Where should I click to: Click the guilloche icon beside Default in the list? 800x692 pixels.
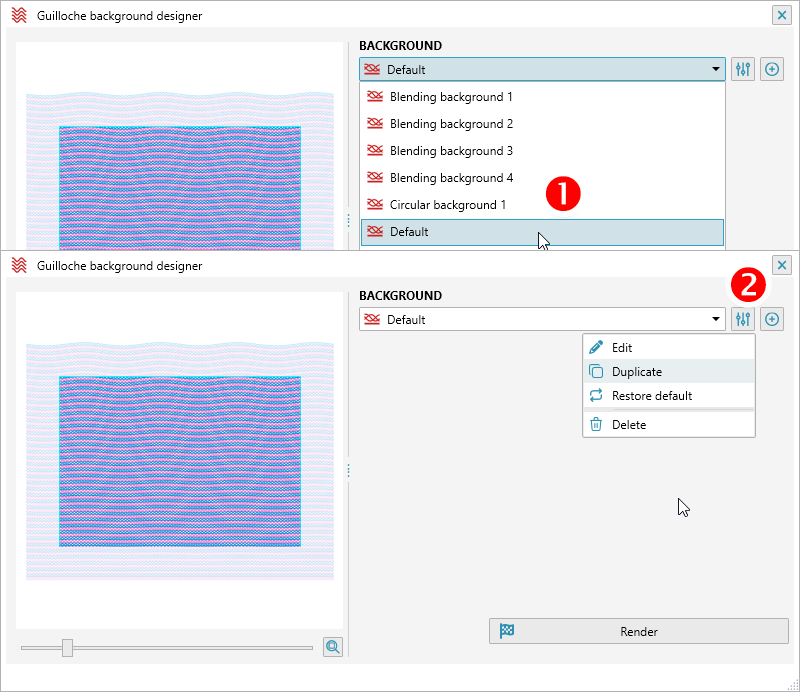[374, 231]
